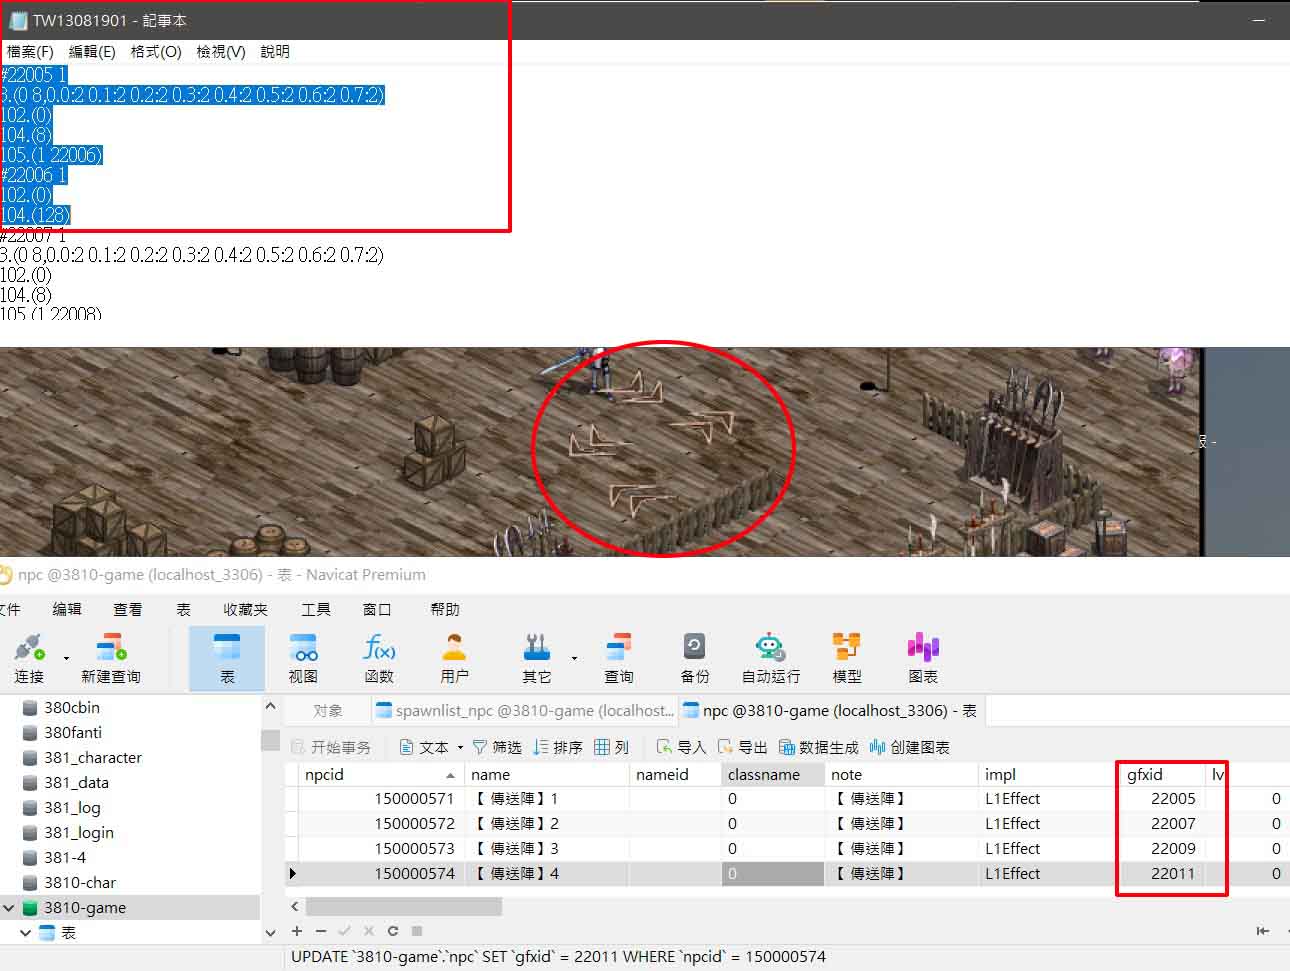Add a record with the plus button
This screenshot has width=1290, height=971.
(297, 931)
